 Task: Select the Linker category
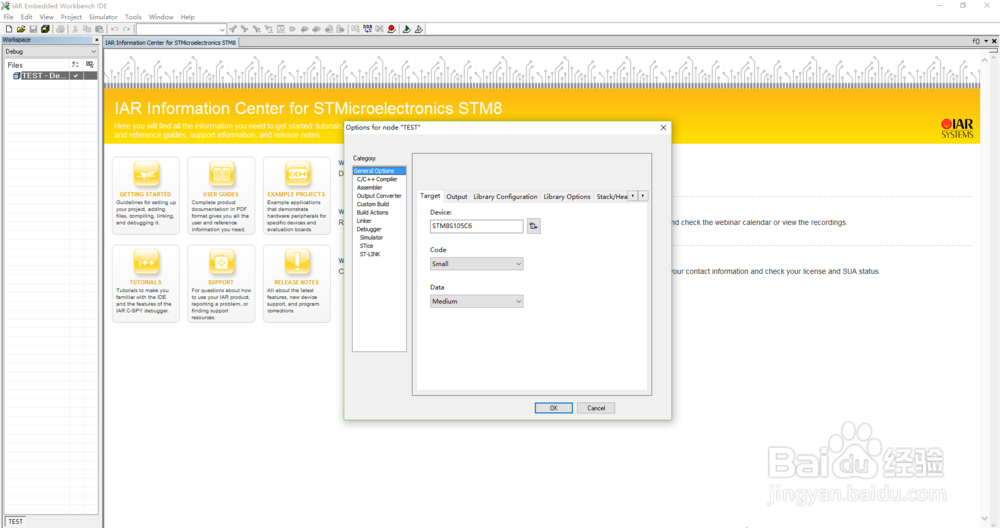pos(364,221)
